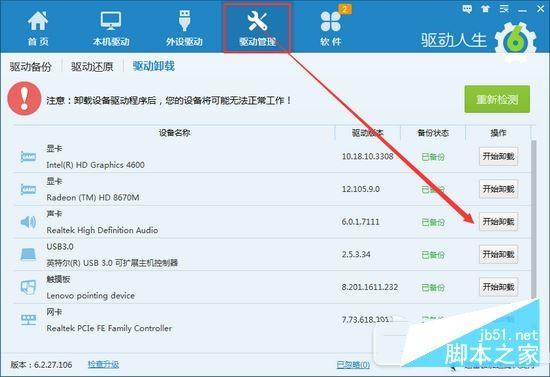Select Realtek PCIe FE Family Controller name
Screen dimensions: 550x377
click(x=109, y=328)
